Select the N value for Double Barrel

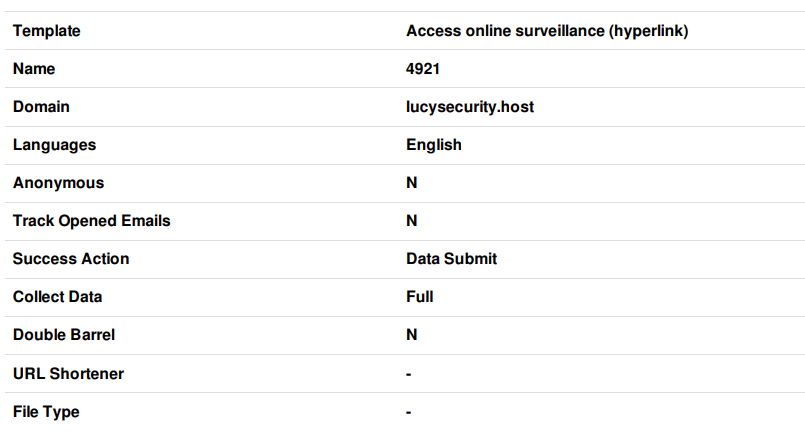point(412,335)
